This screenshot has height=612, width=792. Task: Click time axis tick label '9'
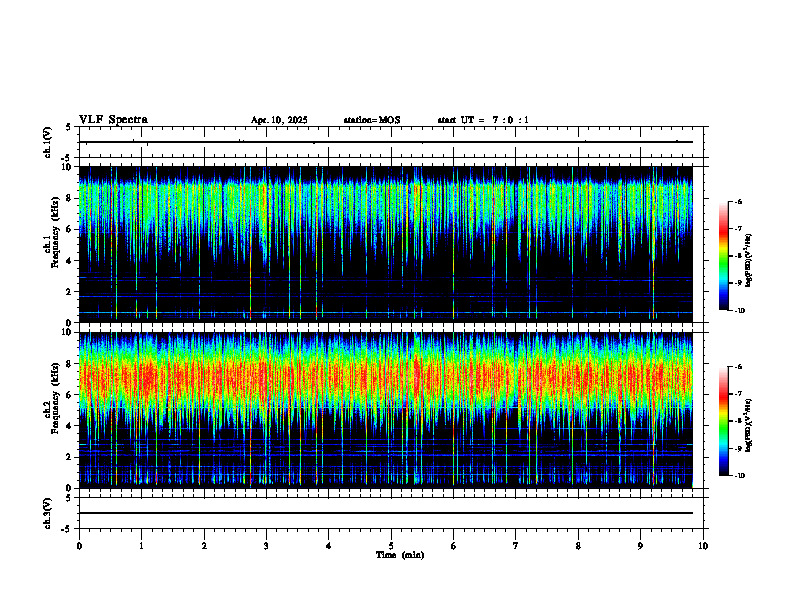[x=640, y=546]
